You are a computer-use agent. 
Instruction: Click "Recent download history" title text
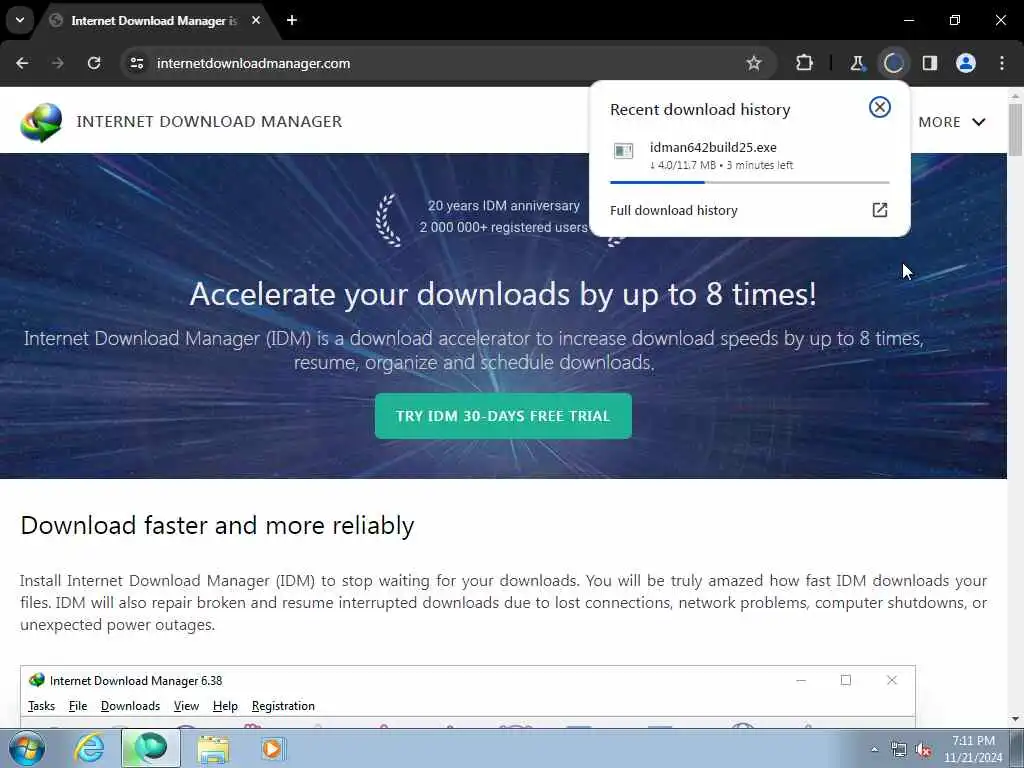coord(700,110)
